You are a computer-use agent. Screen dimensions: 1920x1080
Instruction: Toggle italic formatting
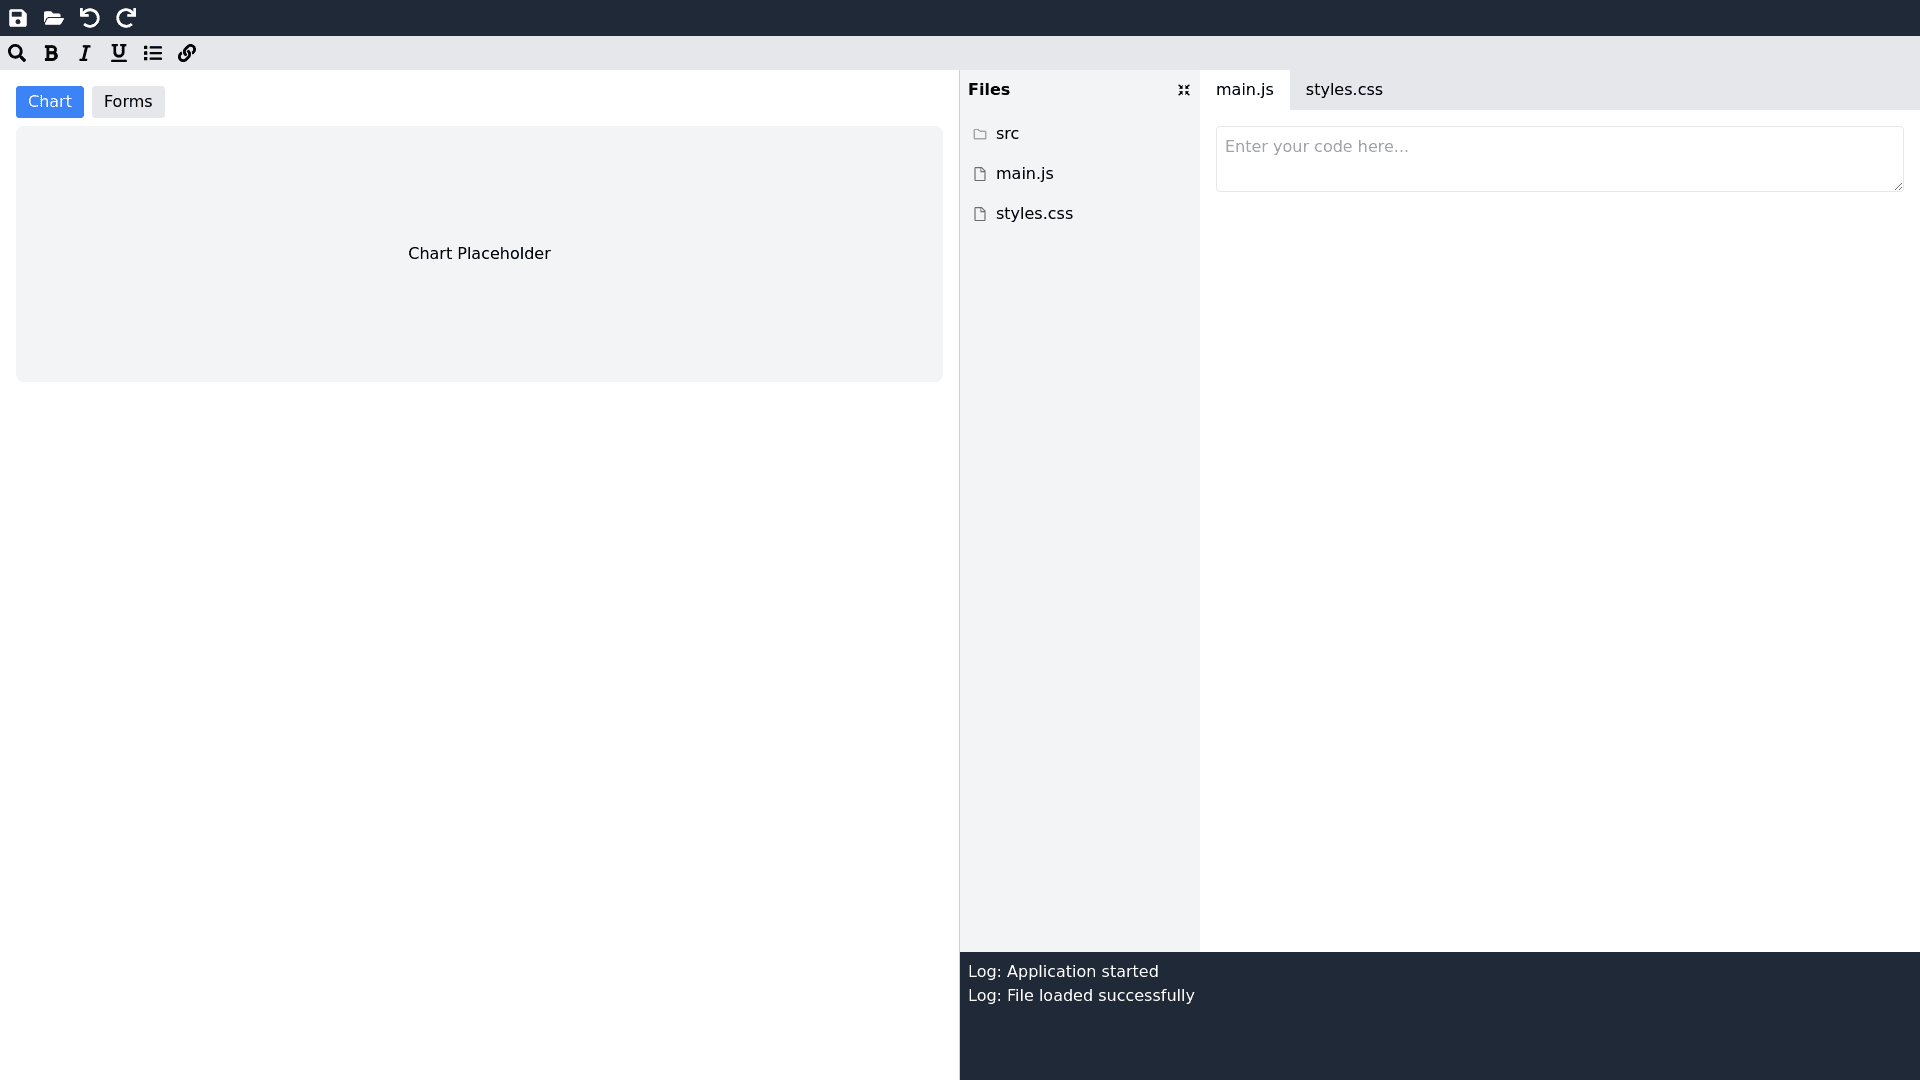click(85, 54)
